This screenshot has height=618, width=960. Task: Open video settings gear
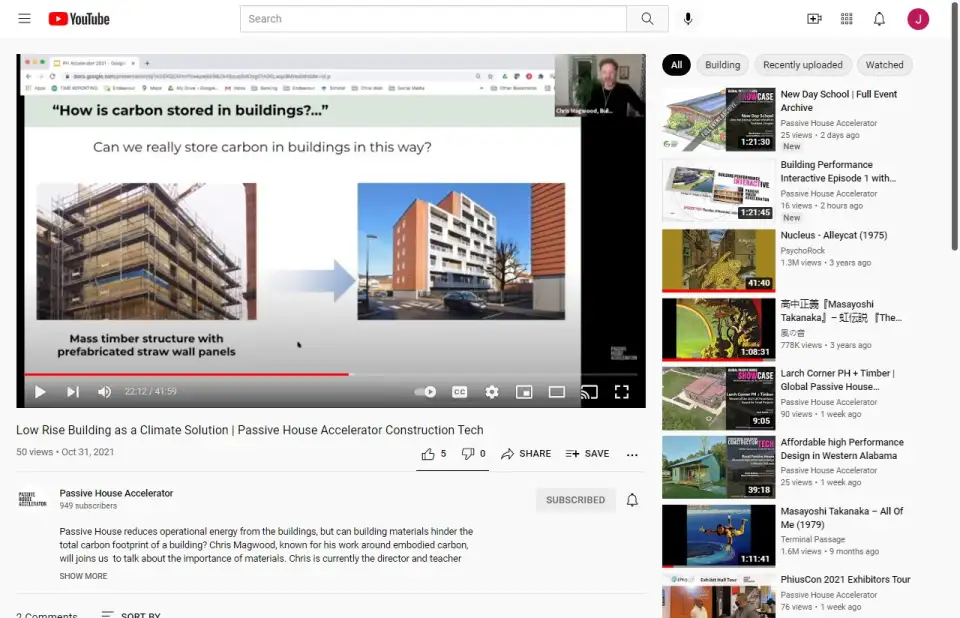click(492, 392)
